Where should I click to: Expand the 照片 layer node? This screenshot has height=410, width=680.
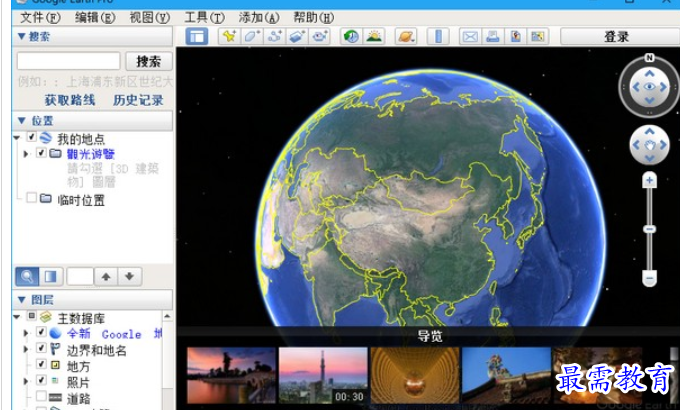tap(26, 381)
